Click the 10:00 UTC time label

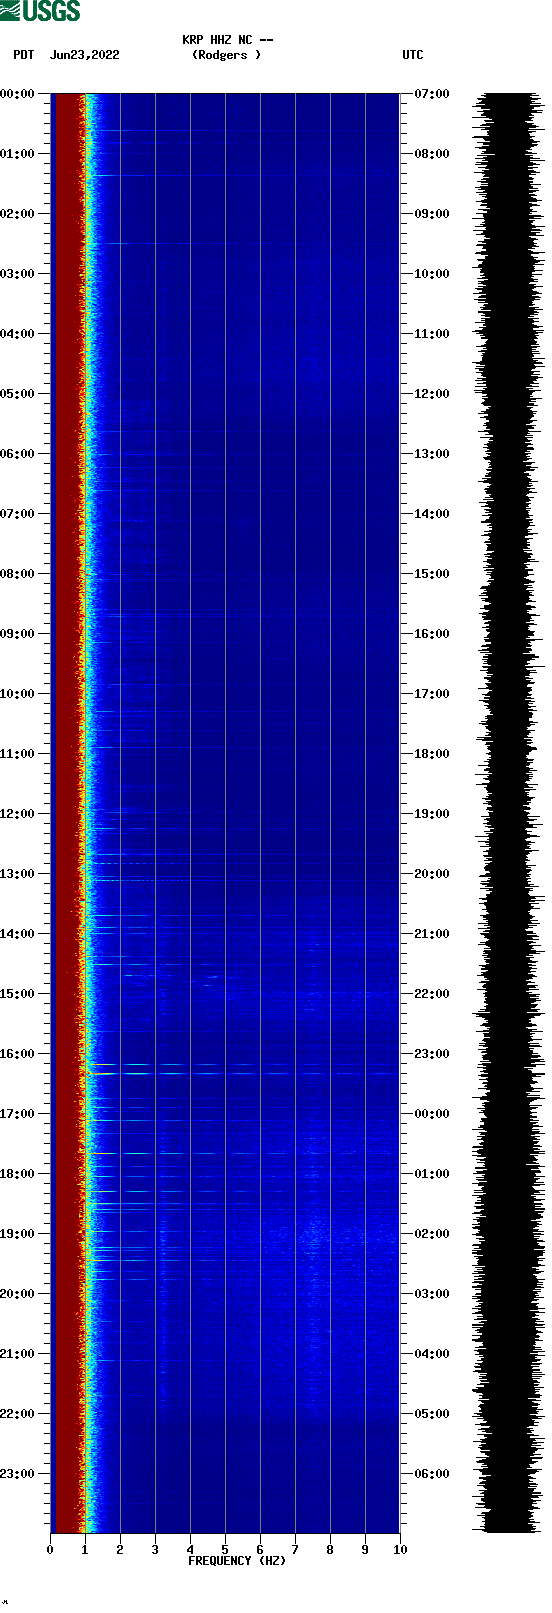(x=432, y=274)
